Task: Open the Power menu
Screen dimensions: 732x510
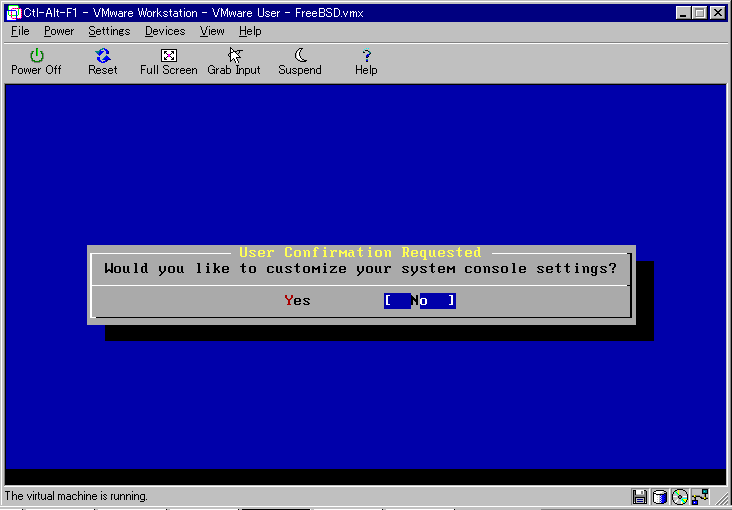Action: (x=59, y=31)
